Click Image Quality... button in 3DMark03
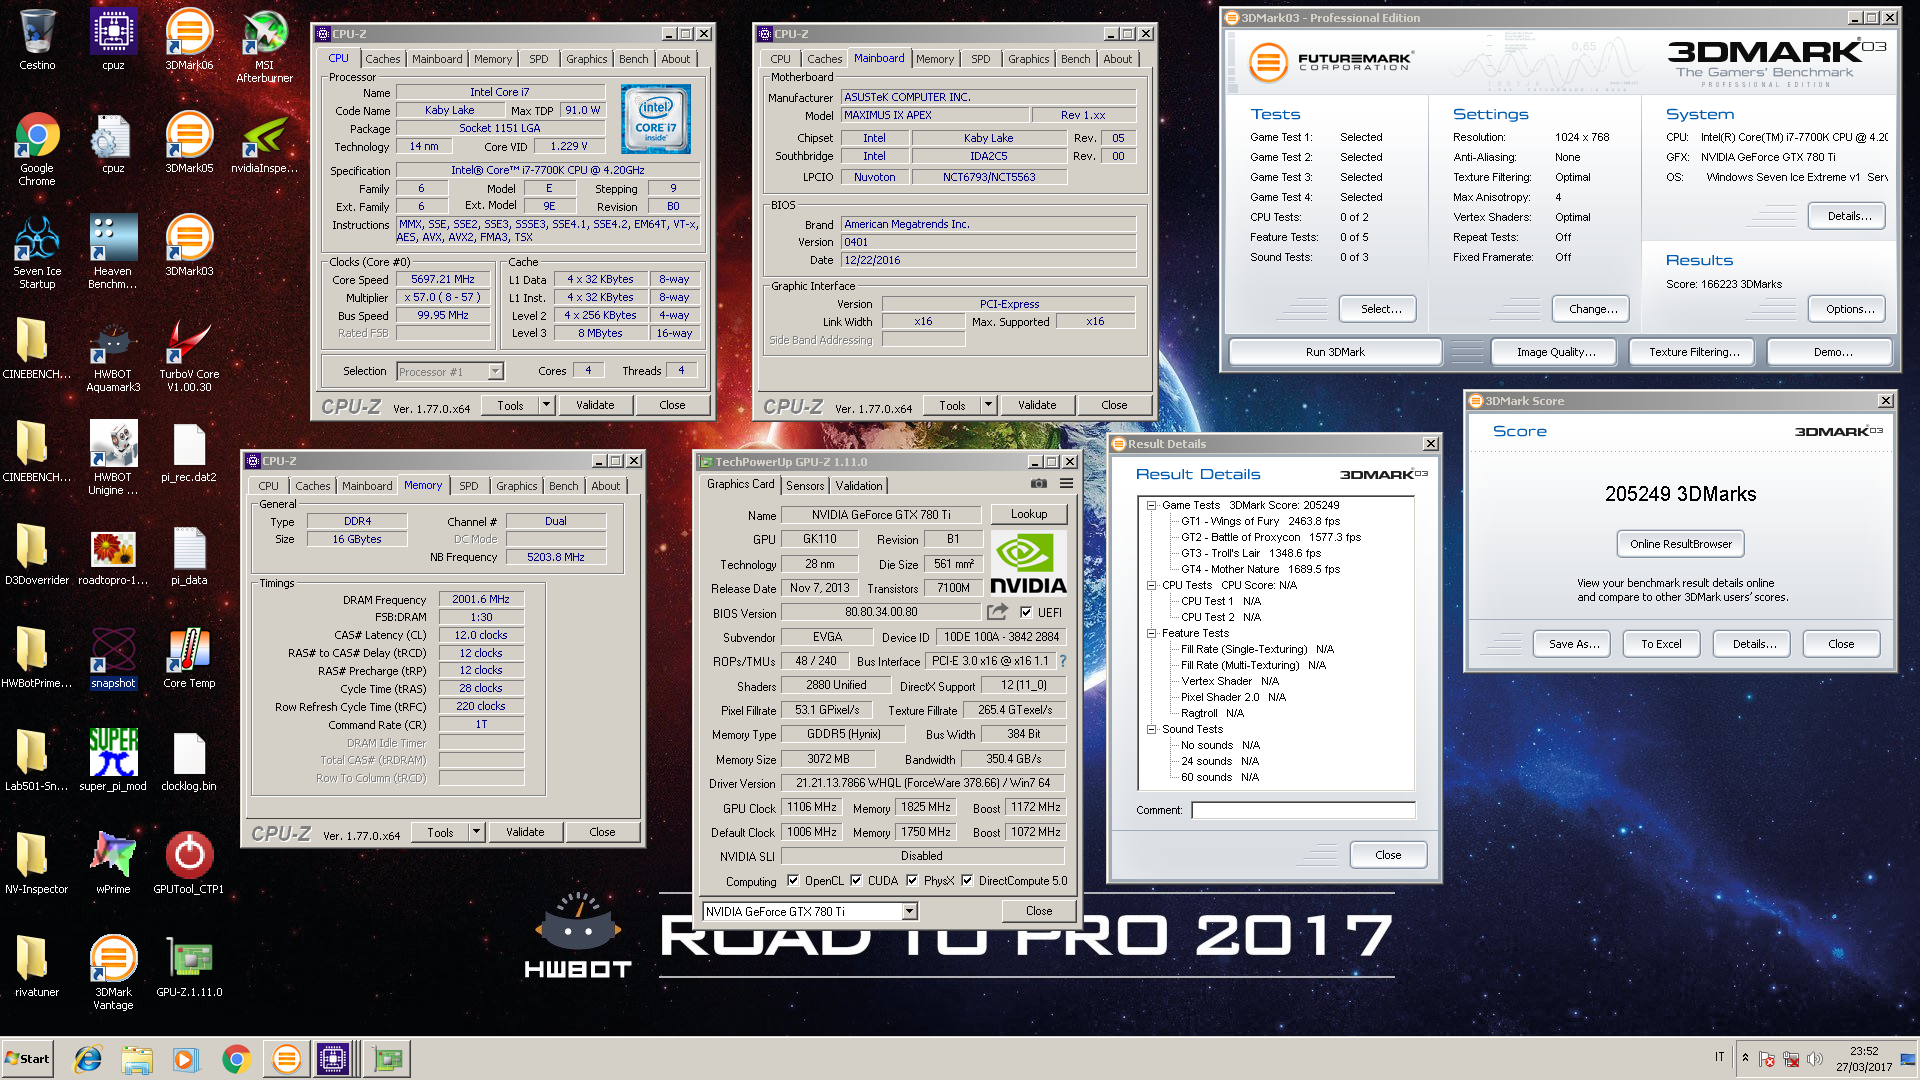This screenshot has height=1080, width=1920. 1555,352
